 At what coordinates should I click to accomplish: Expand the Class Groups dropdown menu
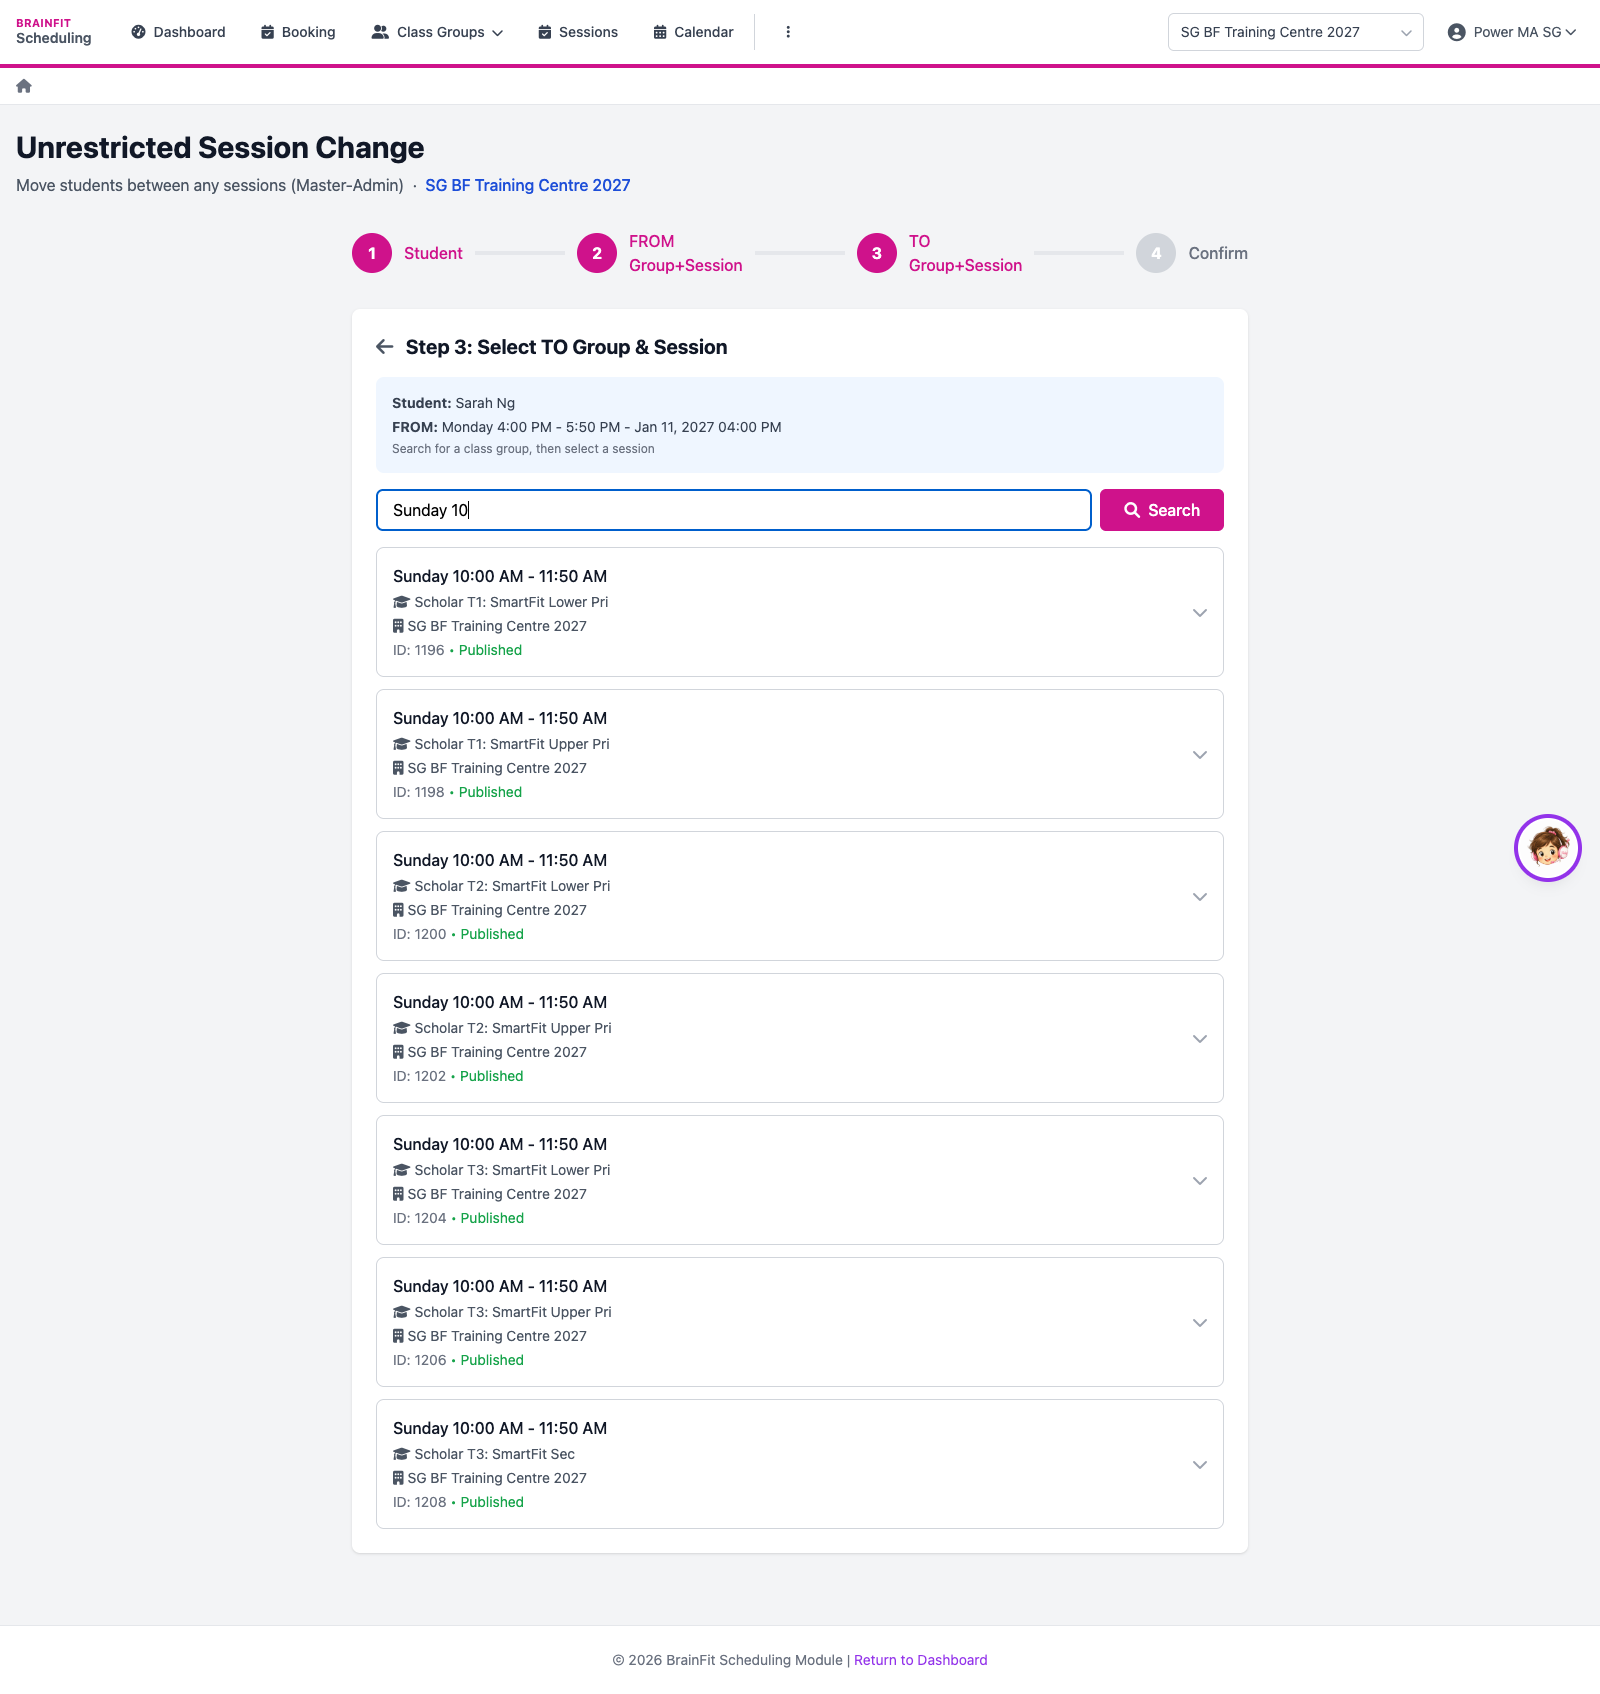437,32
